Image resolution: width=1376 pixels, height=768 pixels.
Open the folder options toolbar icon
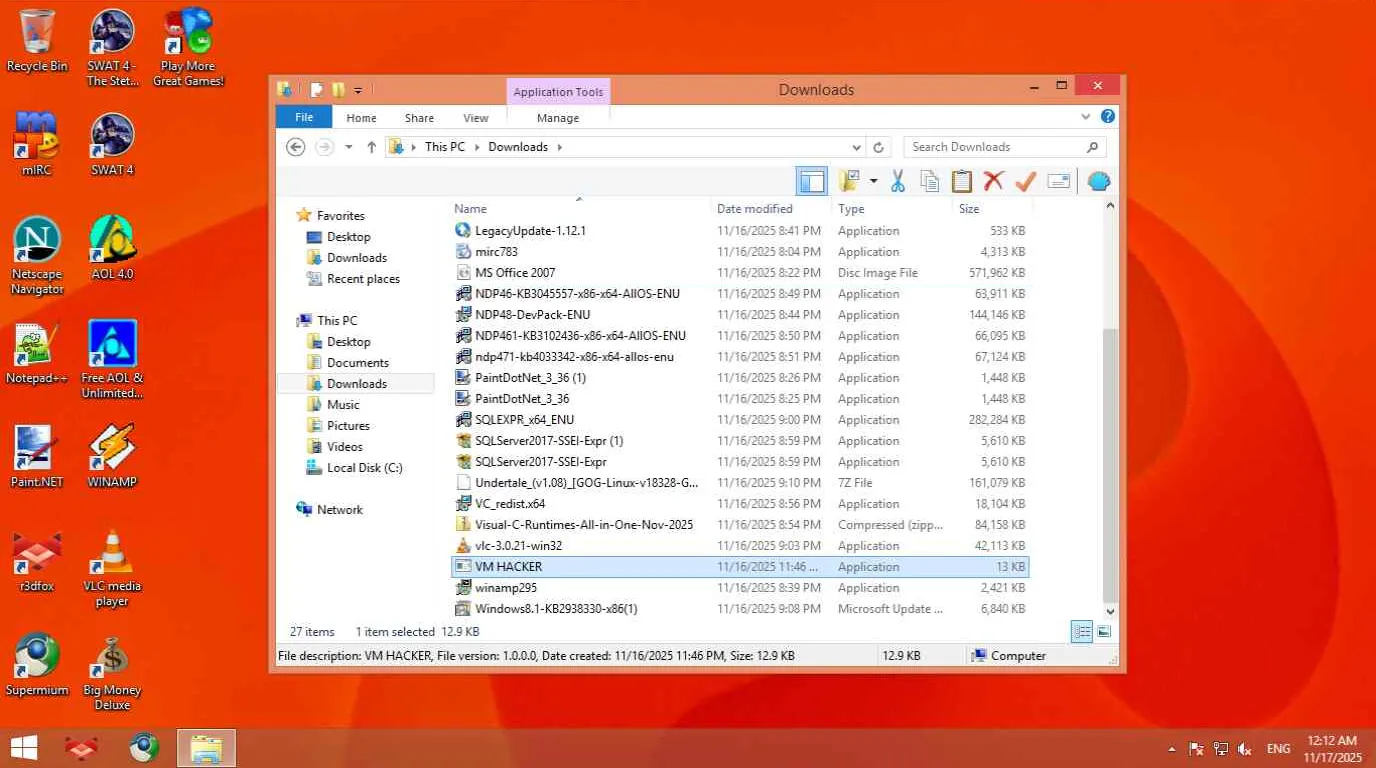coord(850,181)
